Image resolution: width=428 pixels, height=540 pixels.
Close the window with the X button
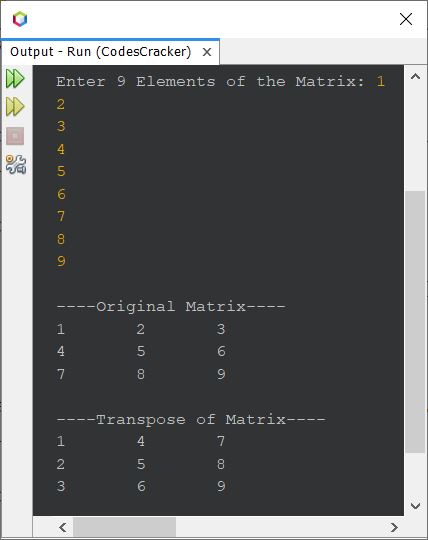(406, 19)
